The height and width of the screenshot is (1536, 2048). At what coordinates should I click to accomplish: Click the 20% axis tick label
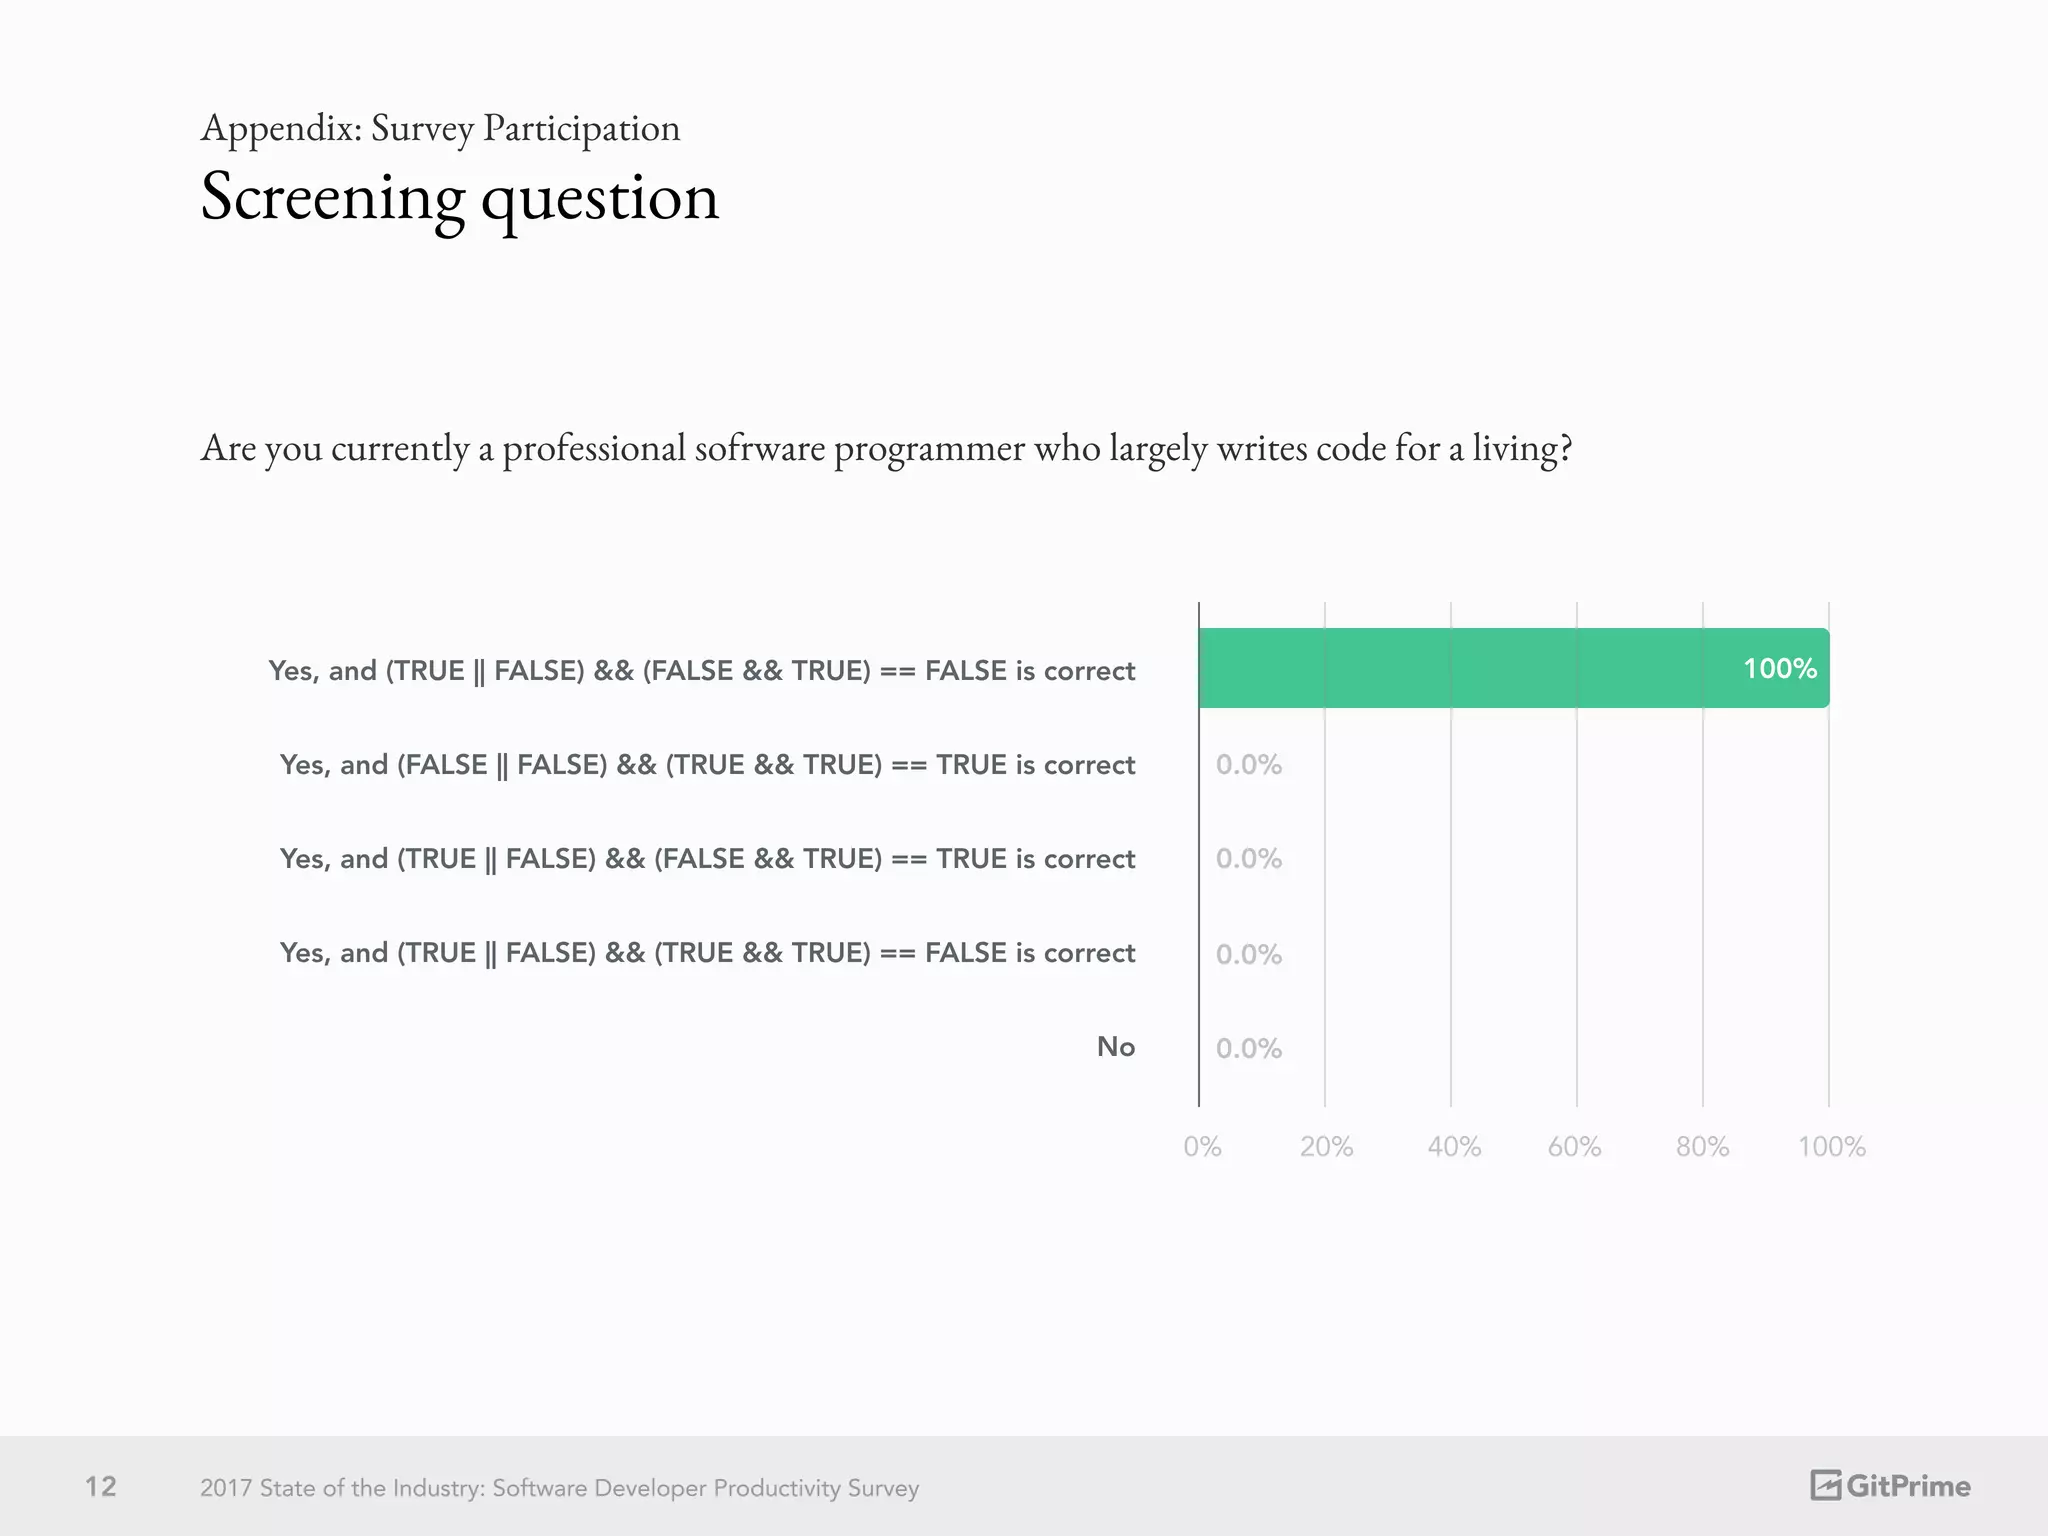point(1326,1147)
